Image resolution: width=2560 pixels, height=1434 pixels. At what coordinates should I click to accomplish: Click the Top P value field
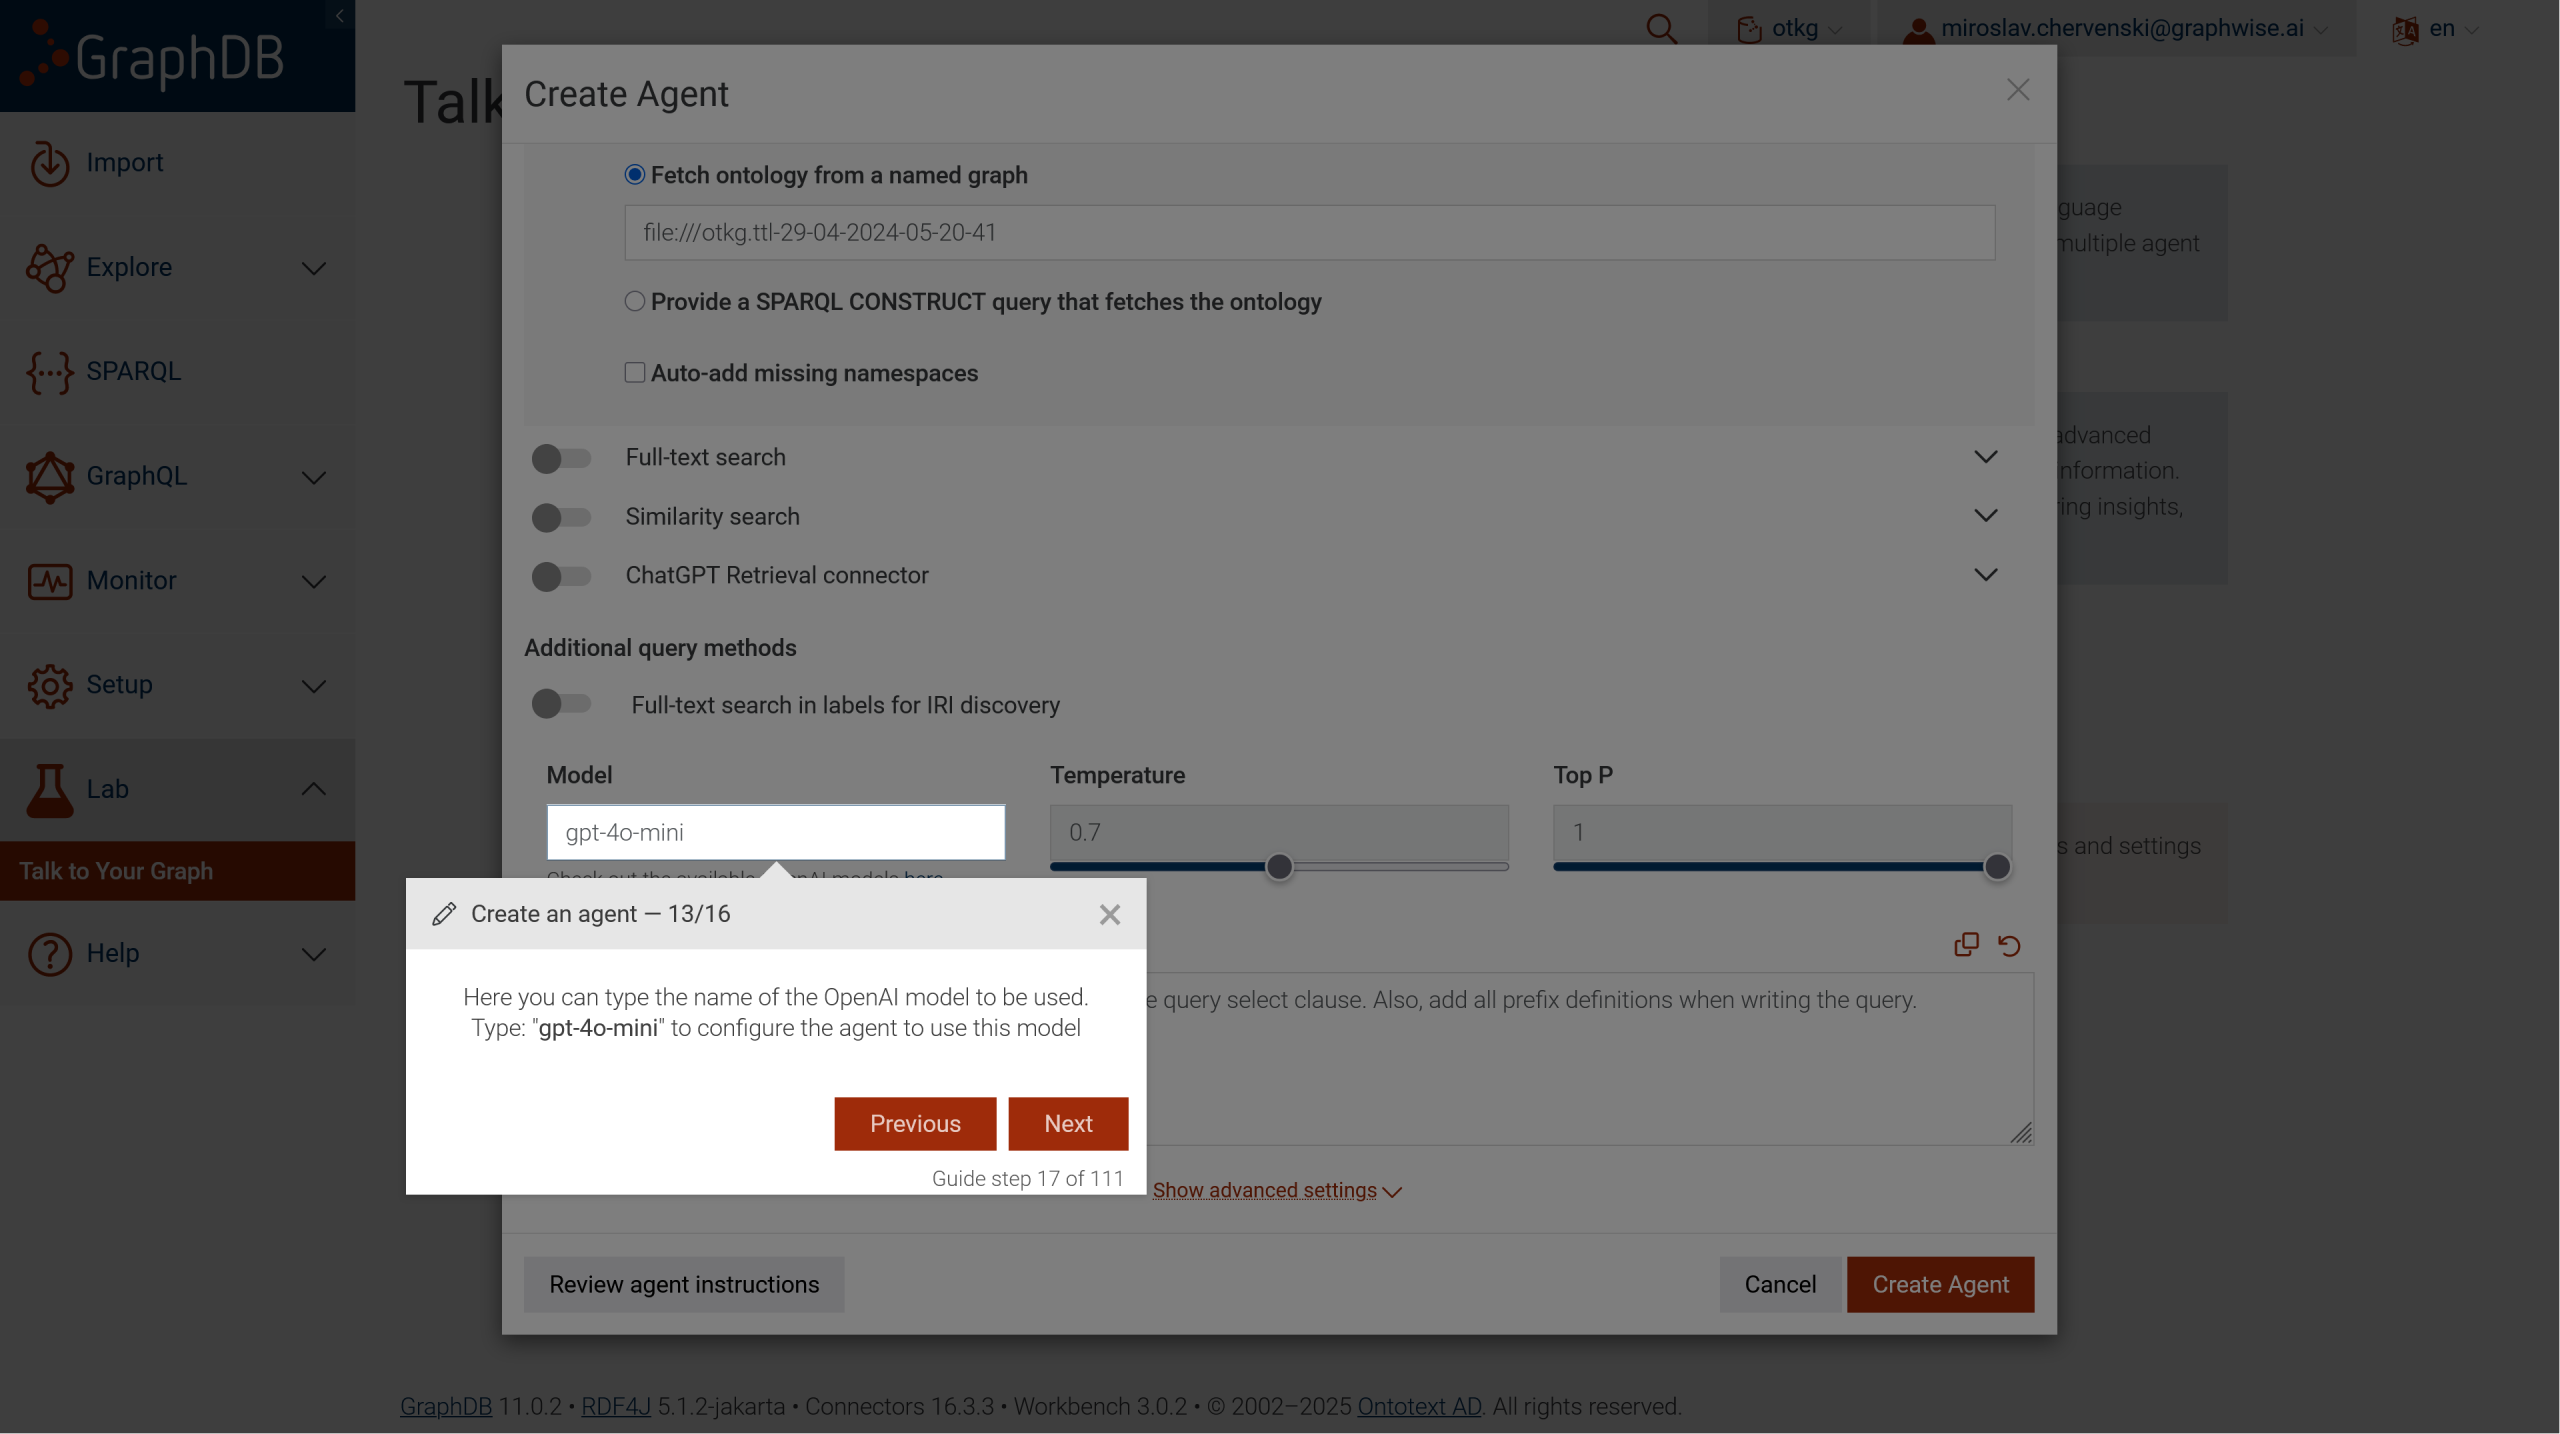point(1782,832)
